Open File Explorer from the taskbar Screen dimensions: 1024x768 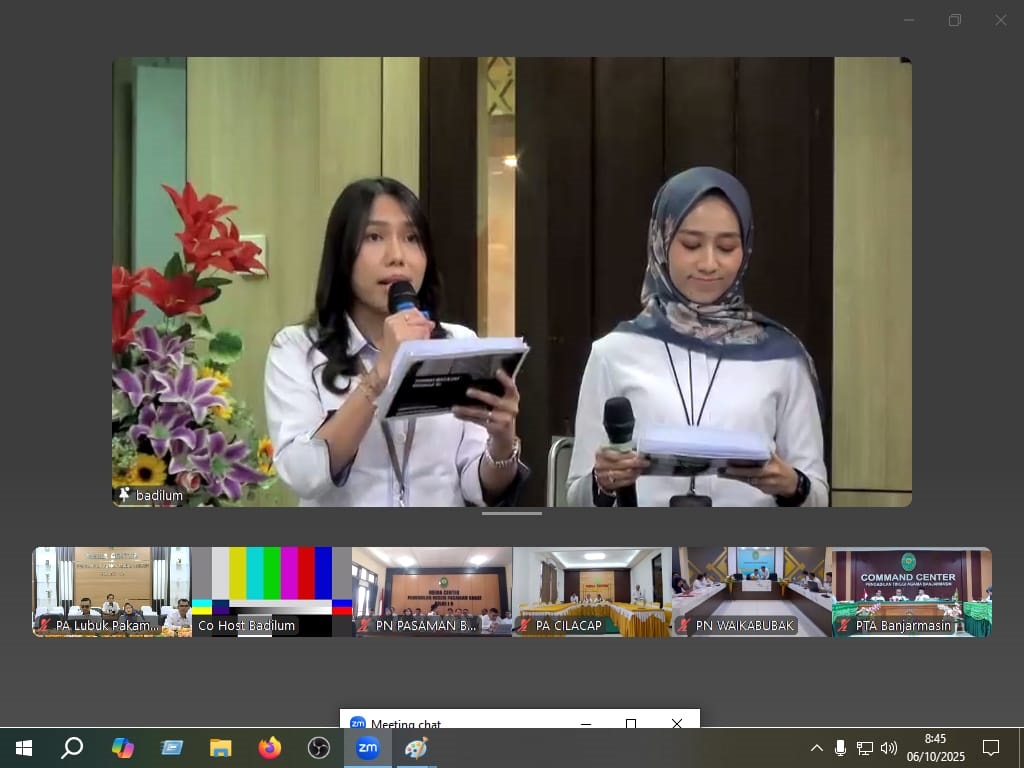pyautogui.click(x=221, y=747)
